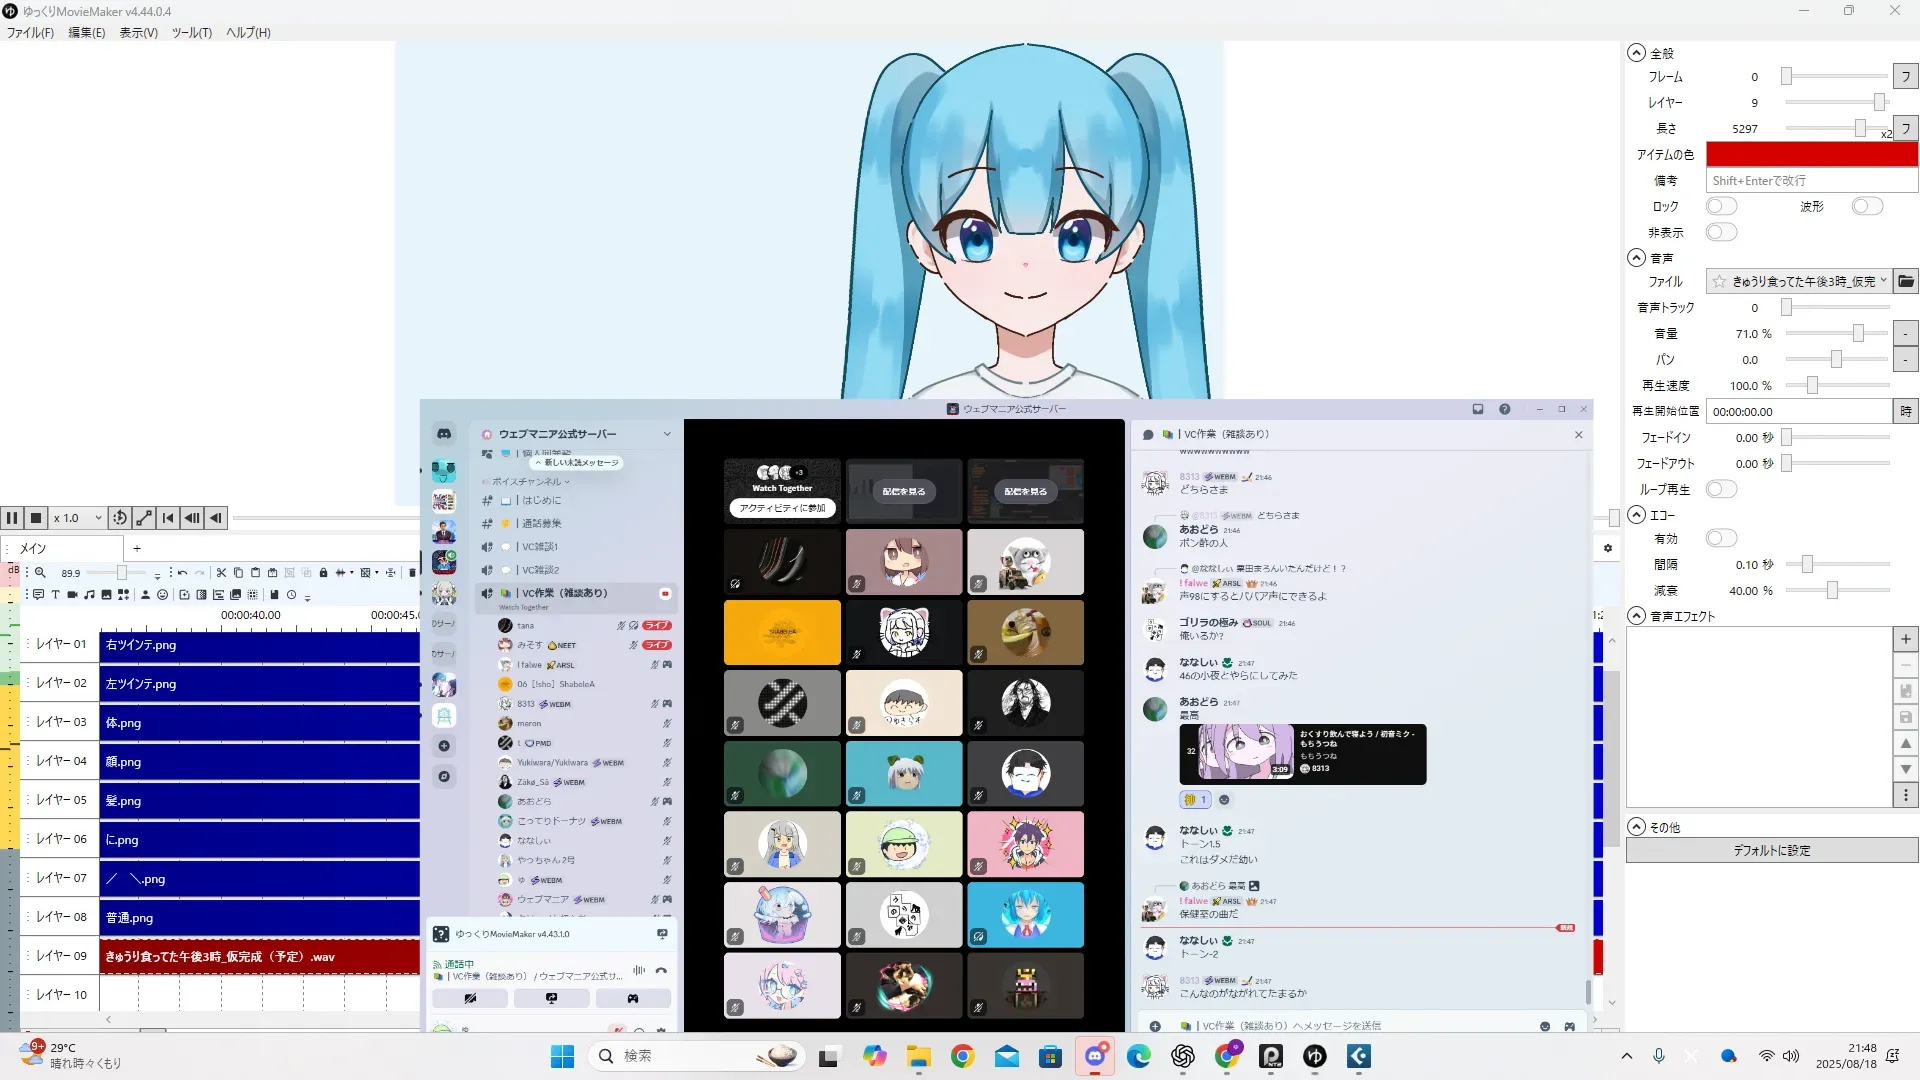Screen dimensions: 1920x1080
Task: Click the デフォルトに設定 button
Action: (x=1771, y=850)
